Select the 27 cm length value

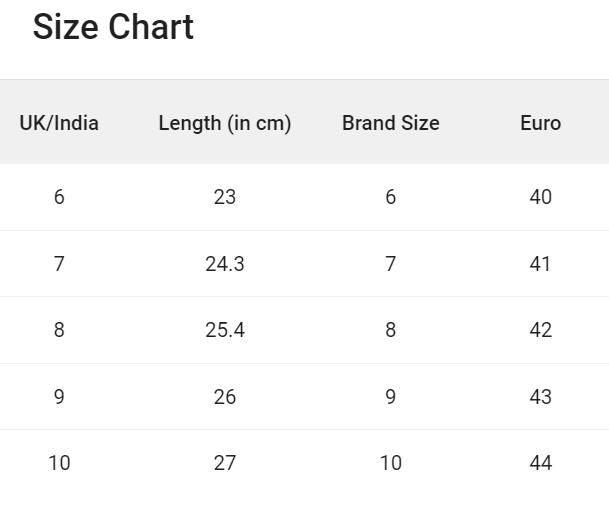click(x=225, y=463)
